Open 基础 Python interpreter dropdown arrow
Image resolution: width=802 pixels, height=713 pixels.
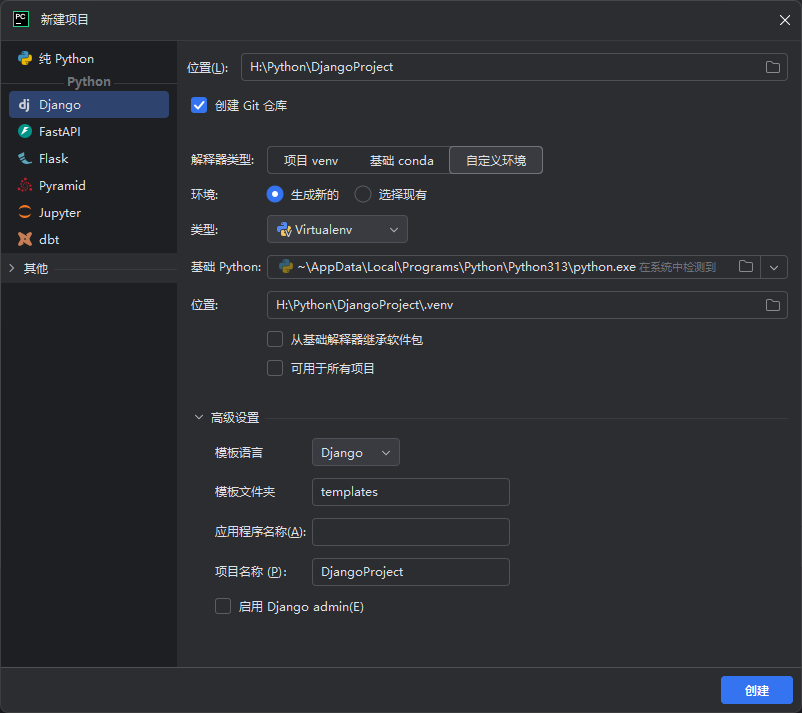[774, 267]
